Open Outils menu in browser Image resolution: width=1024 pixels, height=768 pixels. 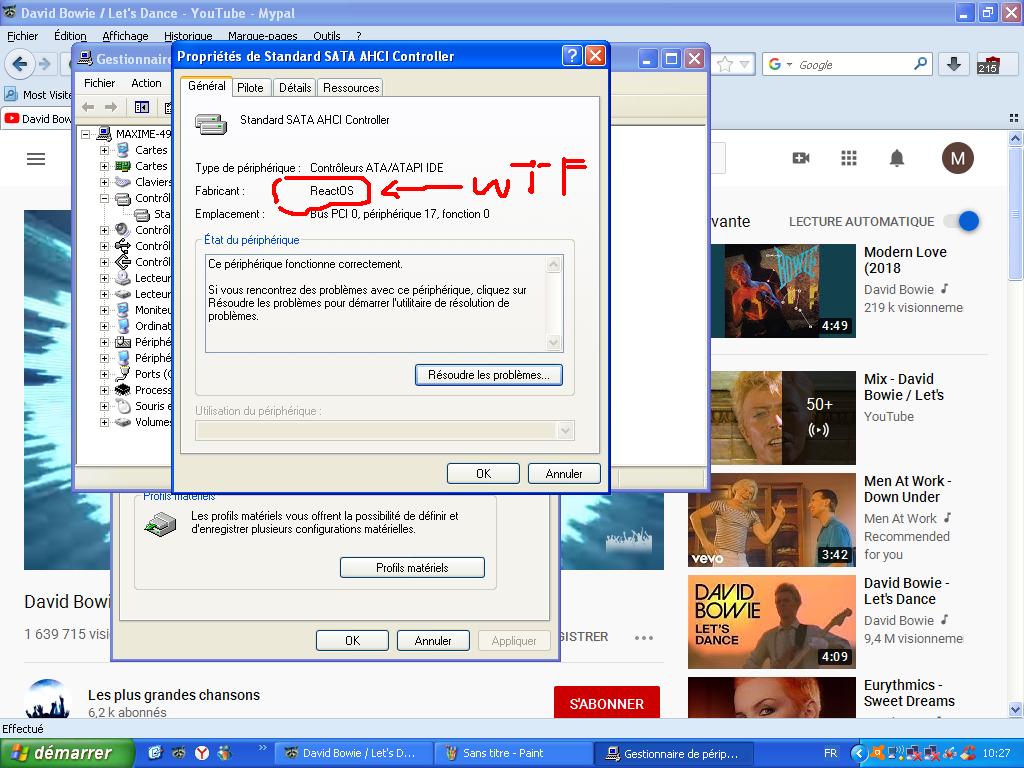tap(327, 36)
